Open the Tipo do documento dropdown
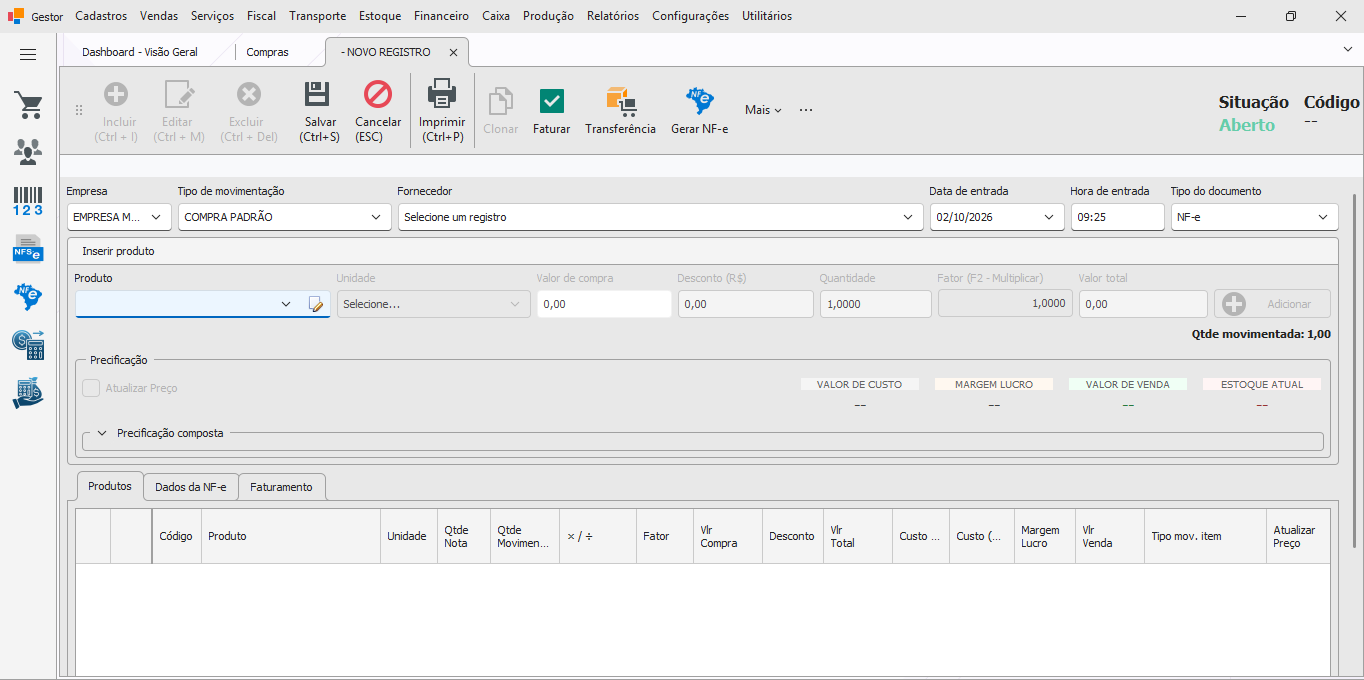 click(1254, 217)
